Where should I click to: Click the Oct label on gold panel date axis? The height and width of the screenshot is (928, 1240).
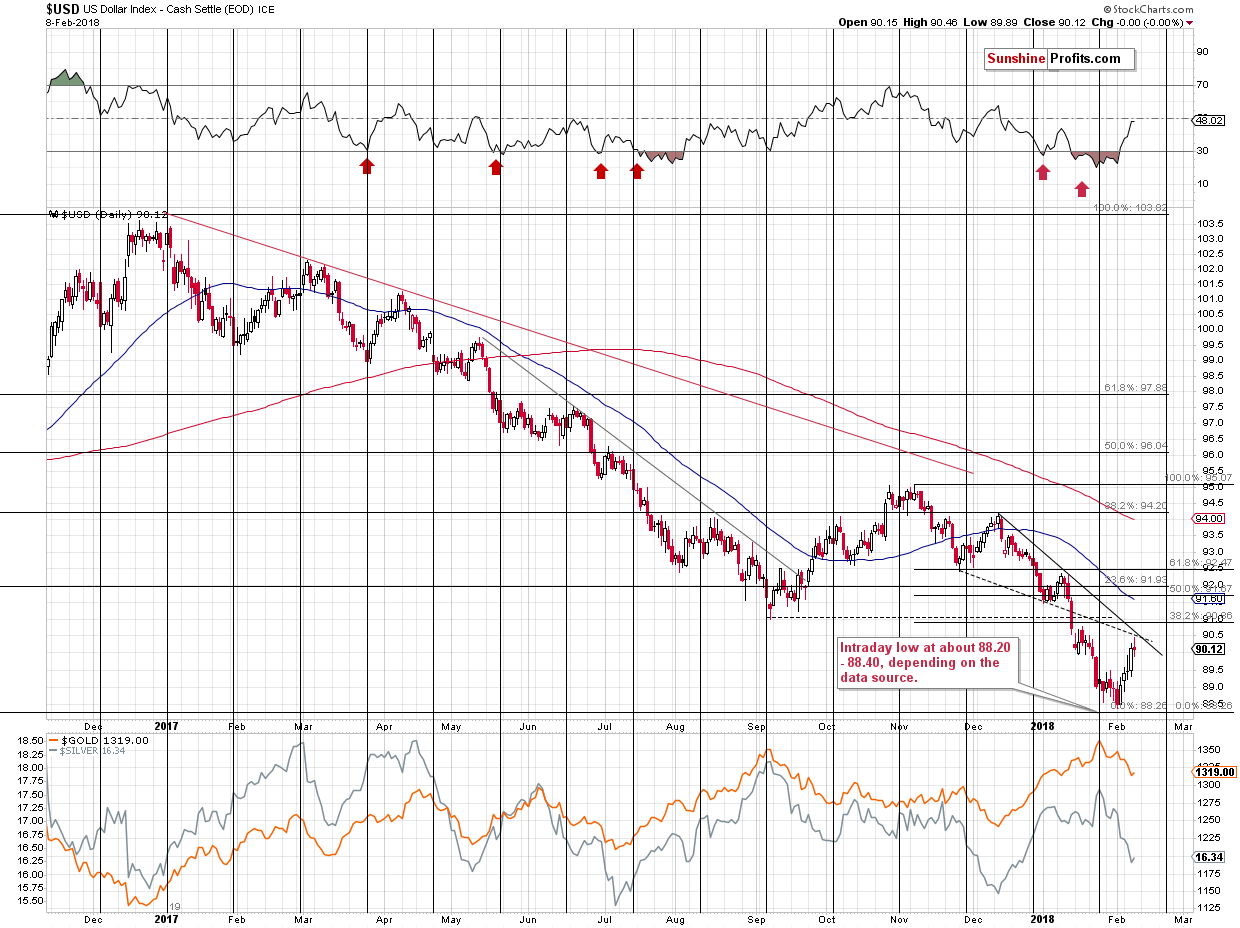[827, 918]
